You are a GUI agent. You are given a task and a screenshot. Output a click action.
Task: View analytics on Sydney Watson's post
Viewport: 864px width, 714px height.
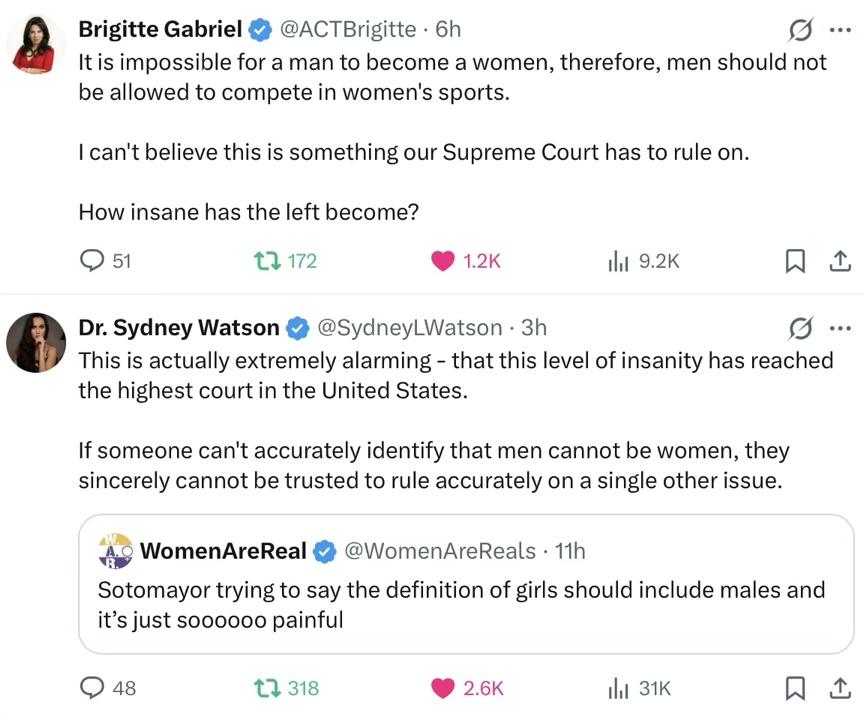(x=619, y=688)
